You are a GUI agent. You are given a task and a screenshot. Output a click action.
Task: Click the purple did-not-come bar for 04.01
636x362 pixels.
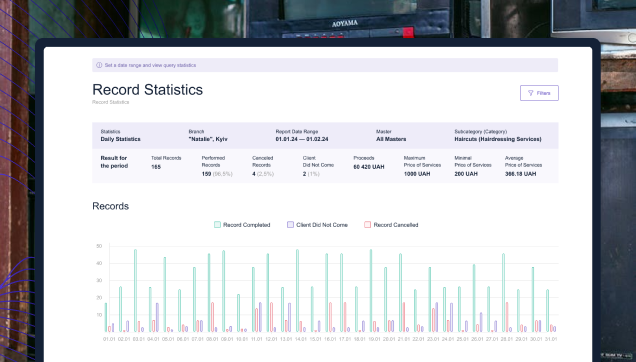(x=157, y=318)
